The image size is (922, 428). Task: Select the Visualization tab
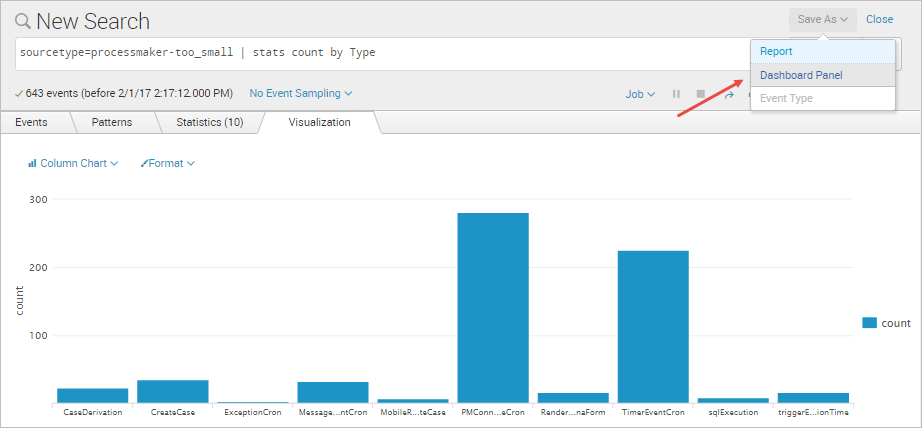(319, 122)
